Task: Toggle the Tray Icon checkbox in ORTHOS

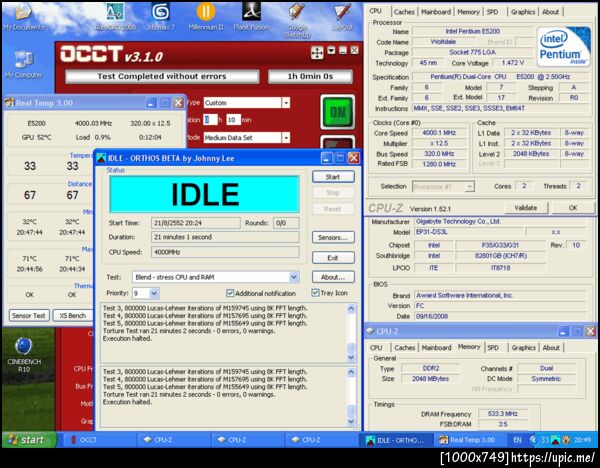Action: click(315, 293)
